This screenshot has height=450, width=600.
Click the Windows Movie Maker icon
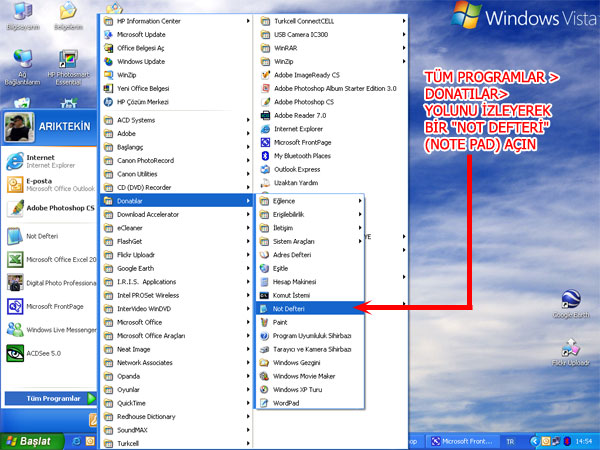coord(264,376)
